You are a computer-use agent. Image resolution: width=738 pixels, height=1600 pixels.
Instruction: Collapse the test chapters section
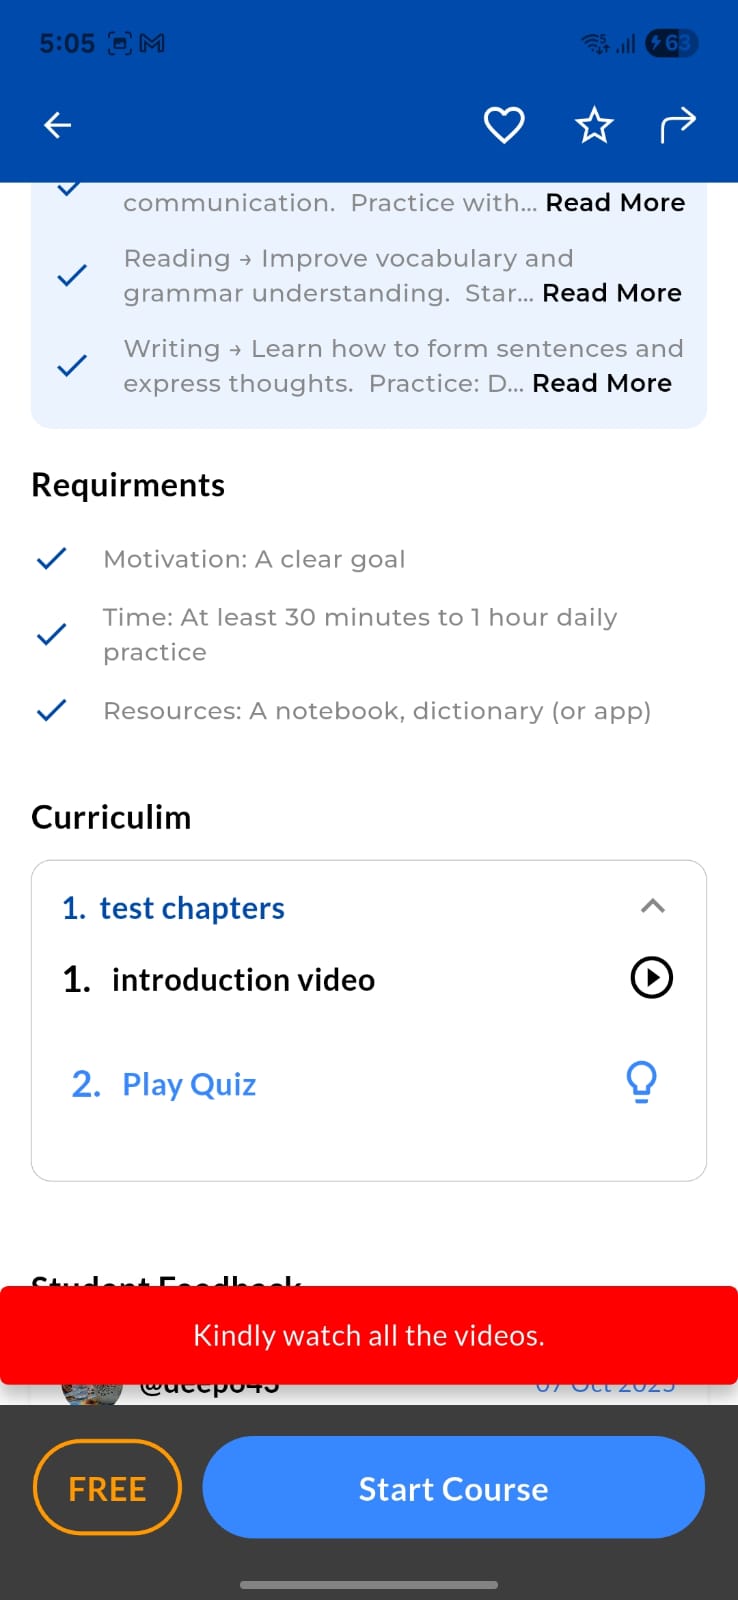[x=652, y=906]
